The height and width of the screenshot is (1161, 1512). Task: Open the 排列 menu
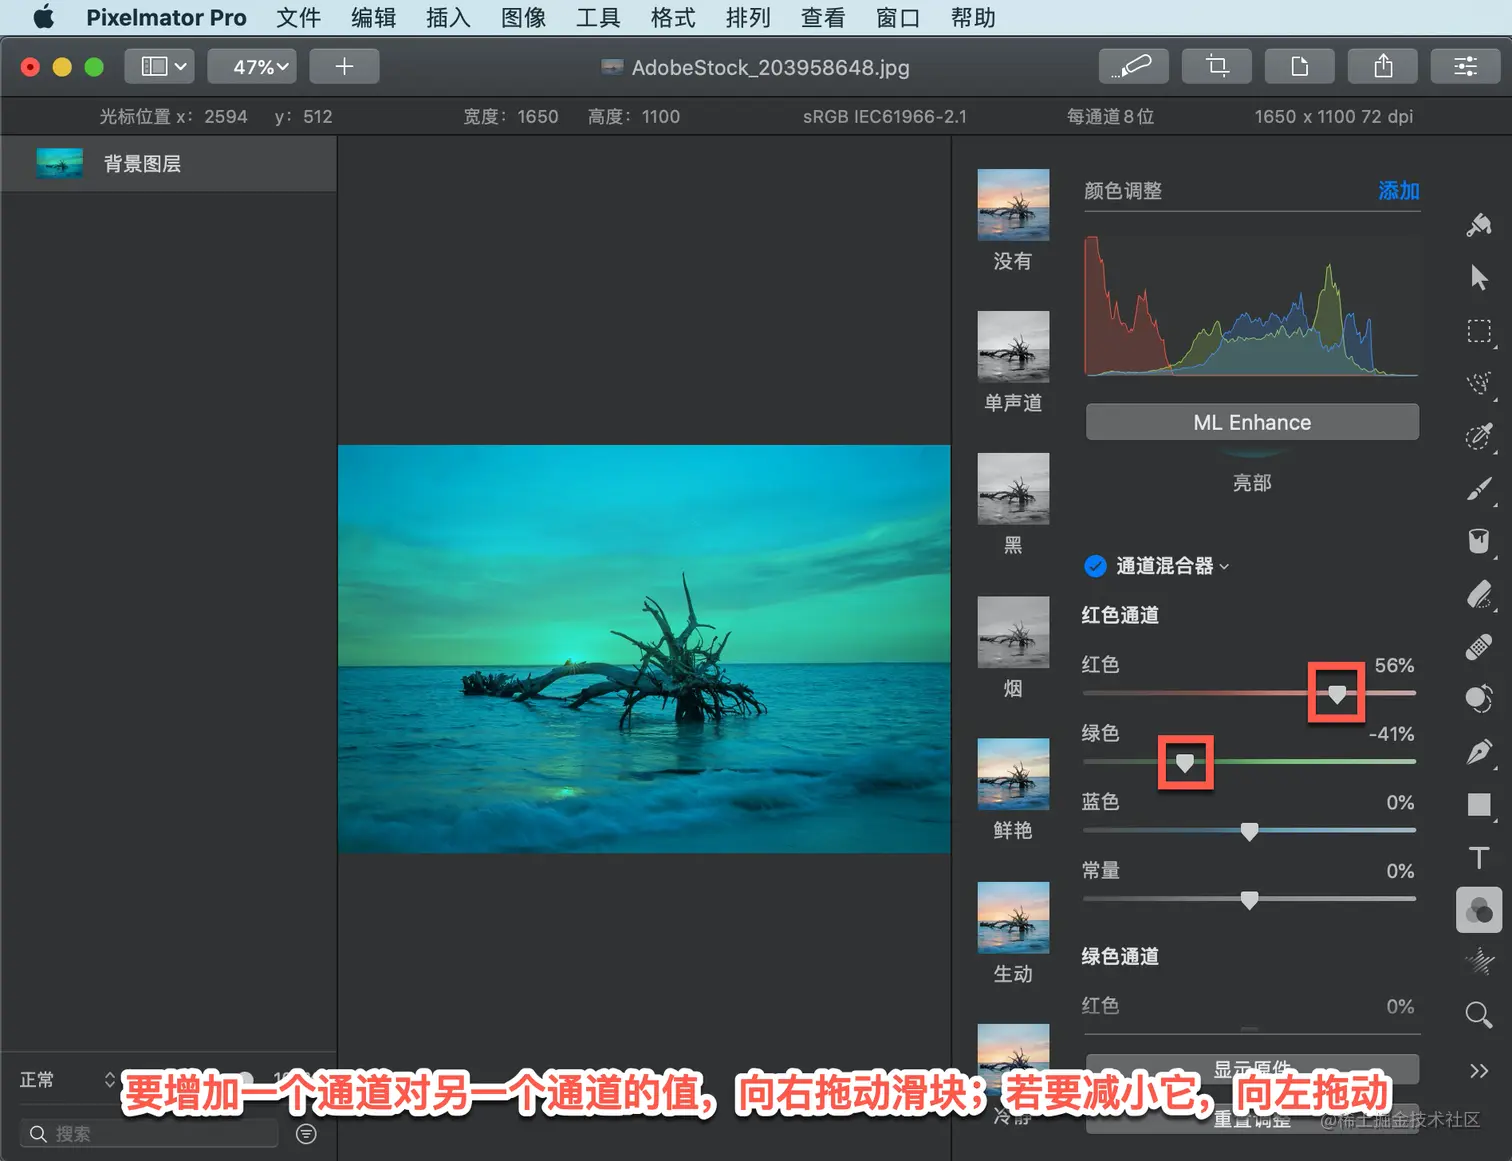[x=748, y=17]
